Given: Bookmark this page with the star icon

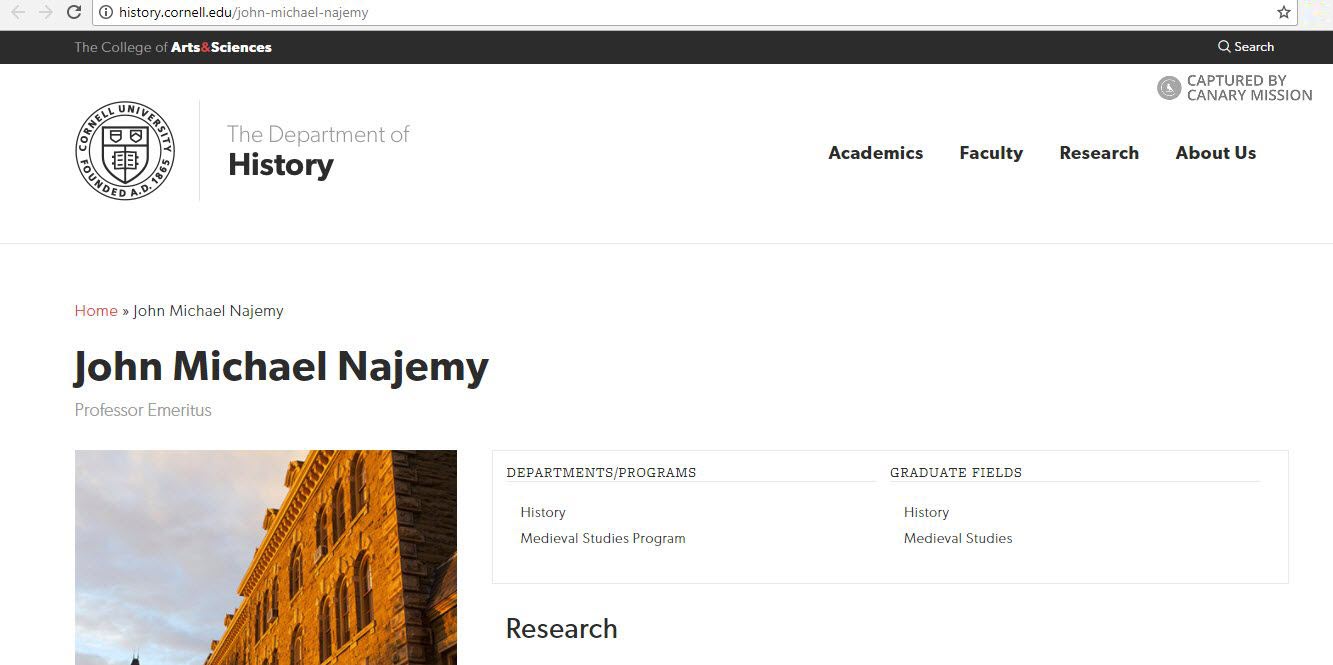Looking at the screenshot, I should tap(1284, 13).
